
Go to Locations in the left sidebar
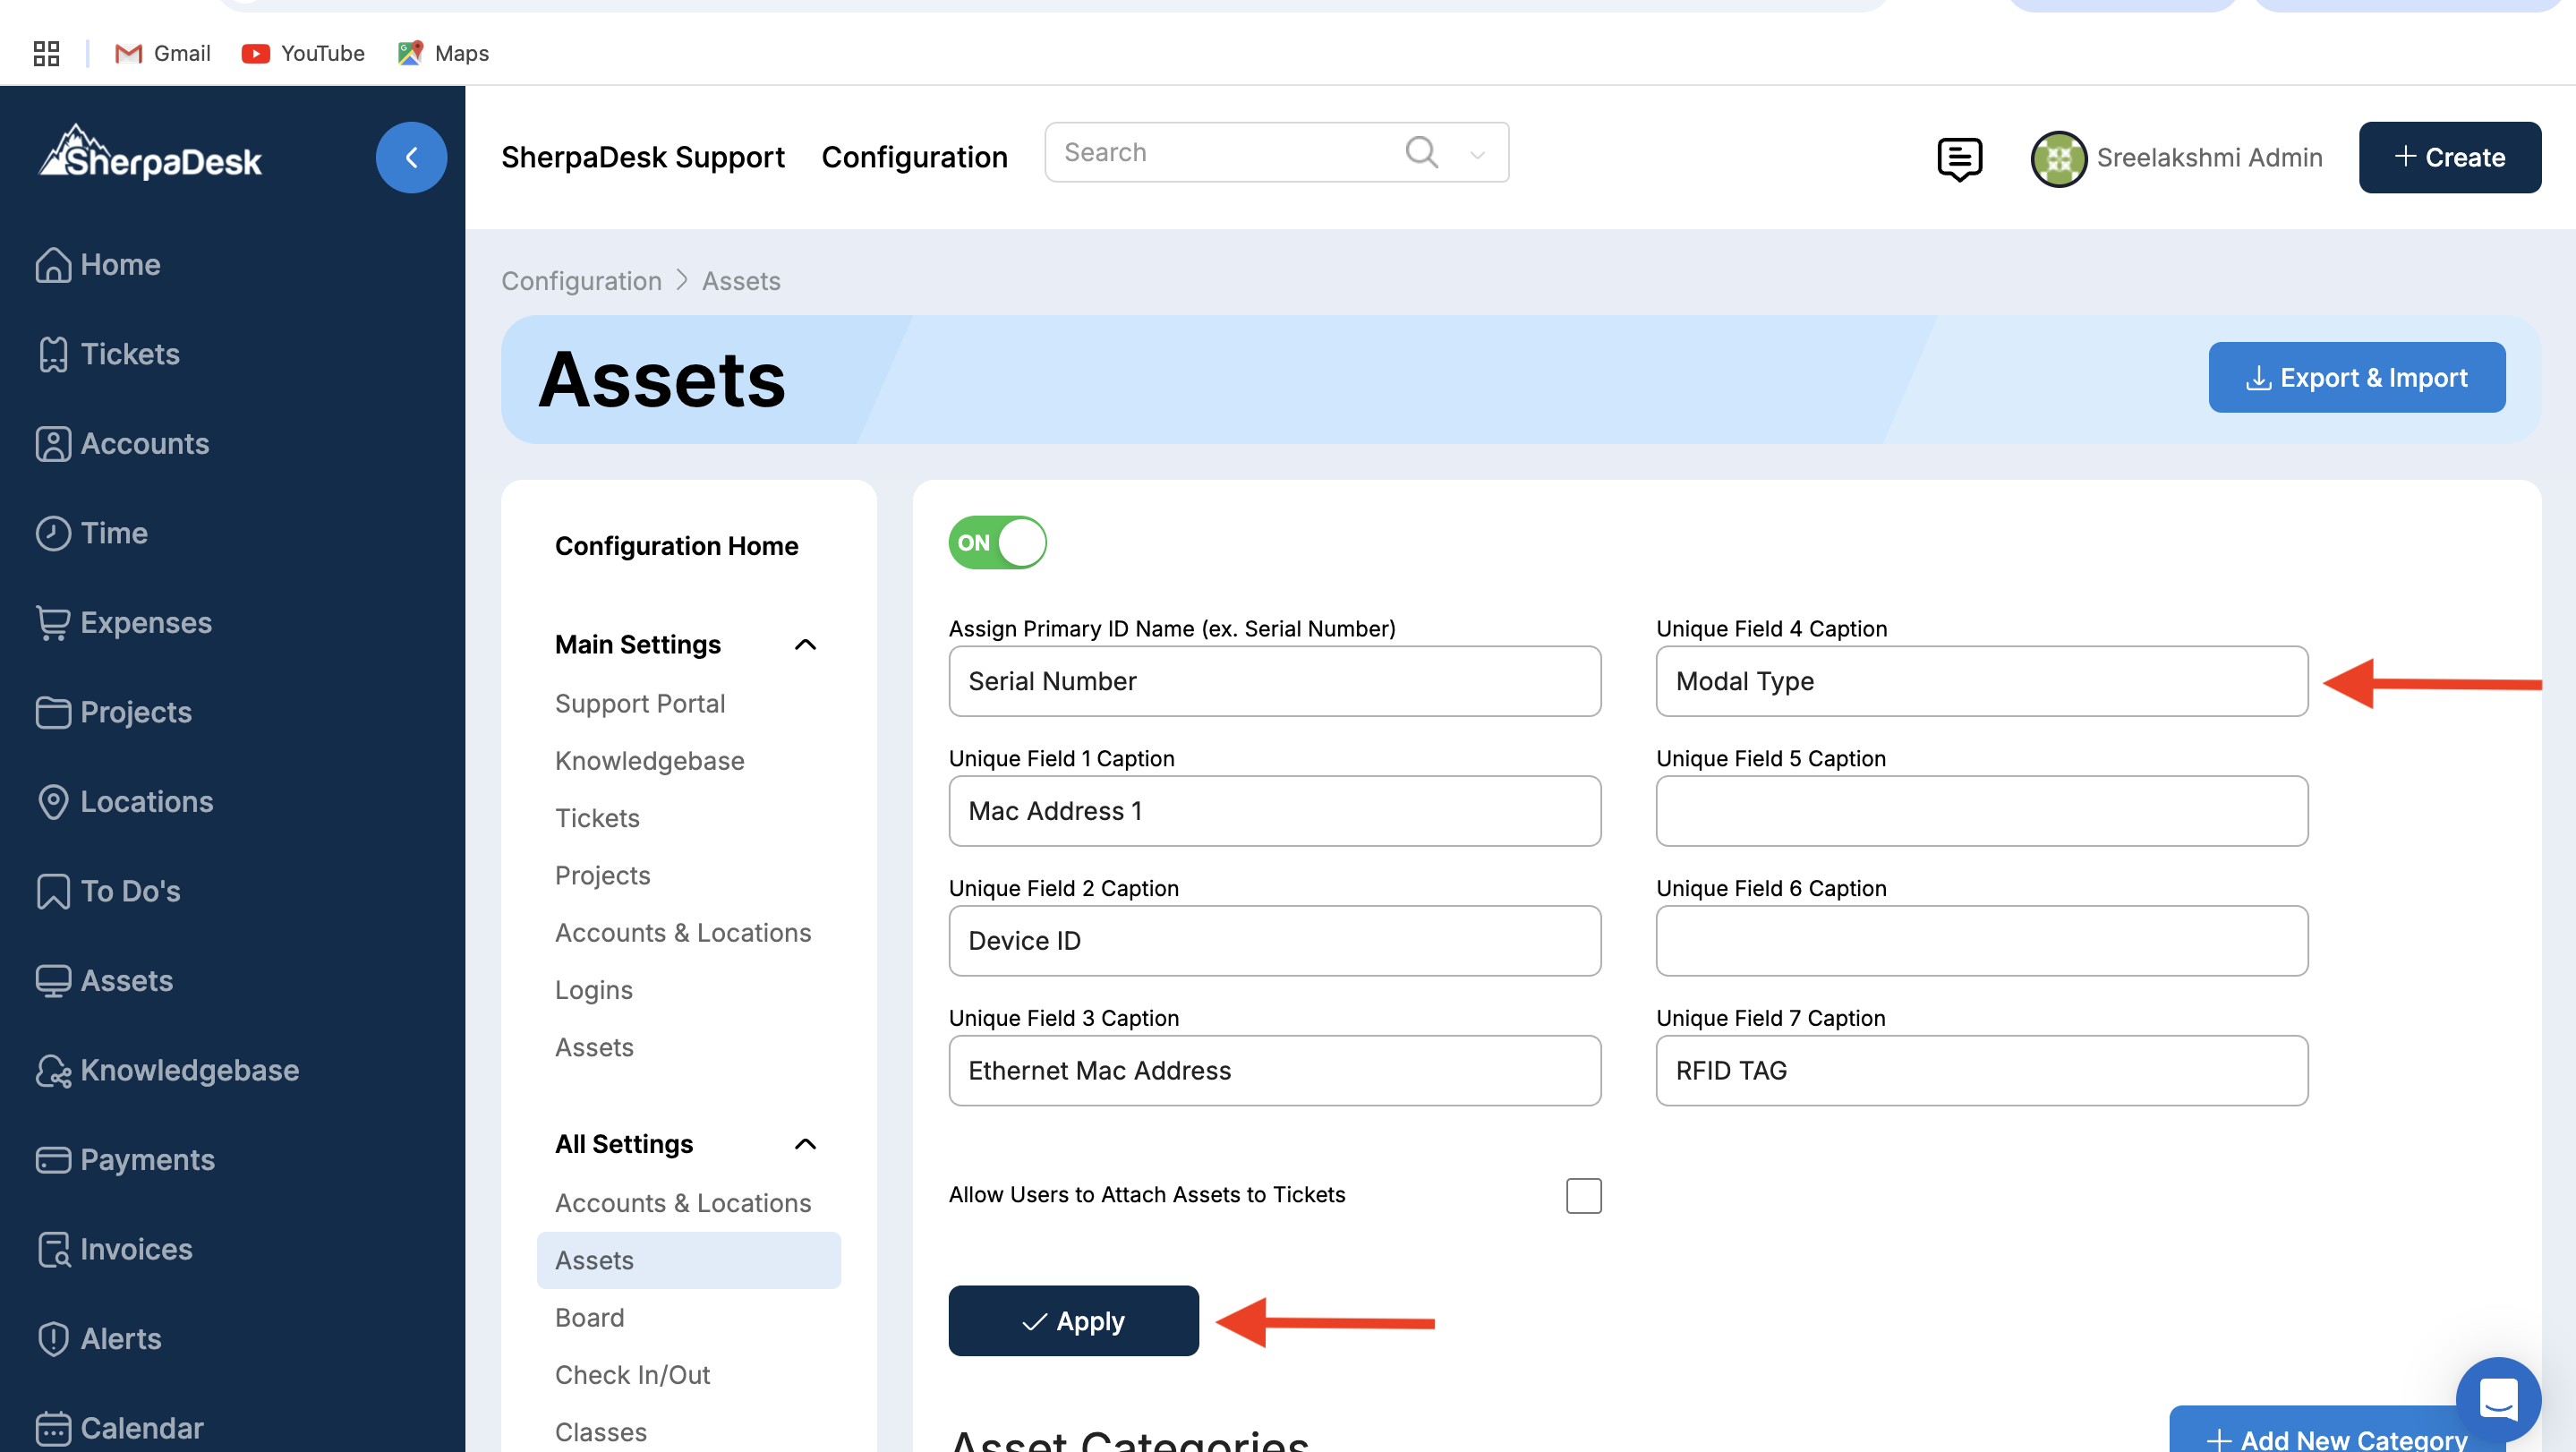146,801
